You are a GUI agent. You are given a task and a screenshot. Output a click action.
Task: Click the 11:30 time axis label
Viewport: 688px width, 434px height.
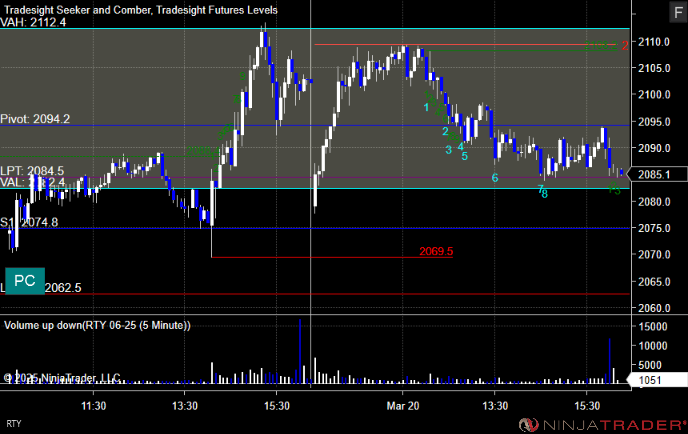(x=93, y=406)
